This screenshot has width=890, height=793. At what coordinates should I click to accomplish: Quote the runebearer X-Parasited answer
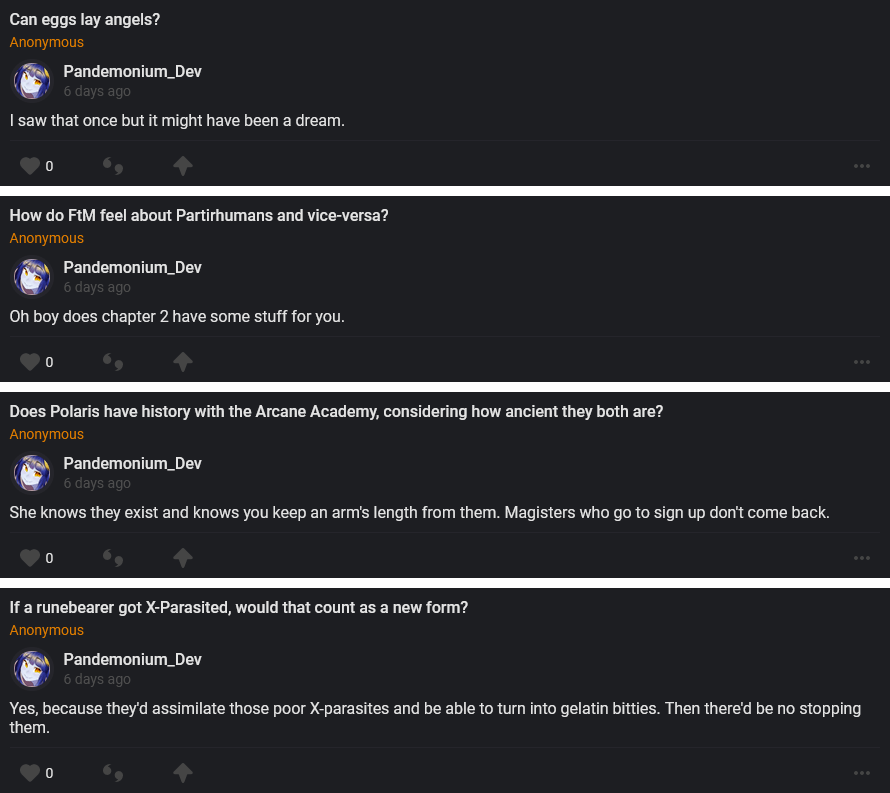point(113,773)
